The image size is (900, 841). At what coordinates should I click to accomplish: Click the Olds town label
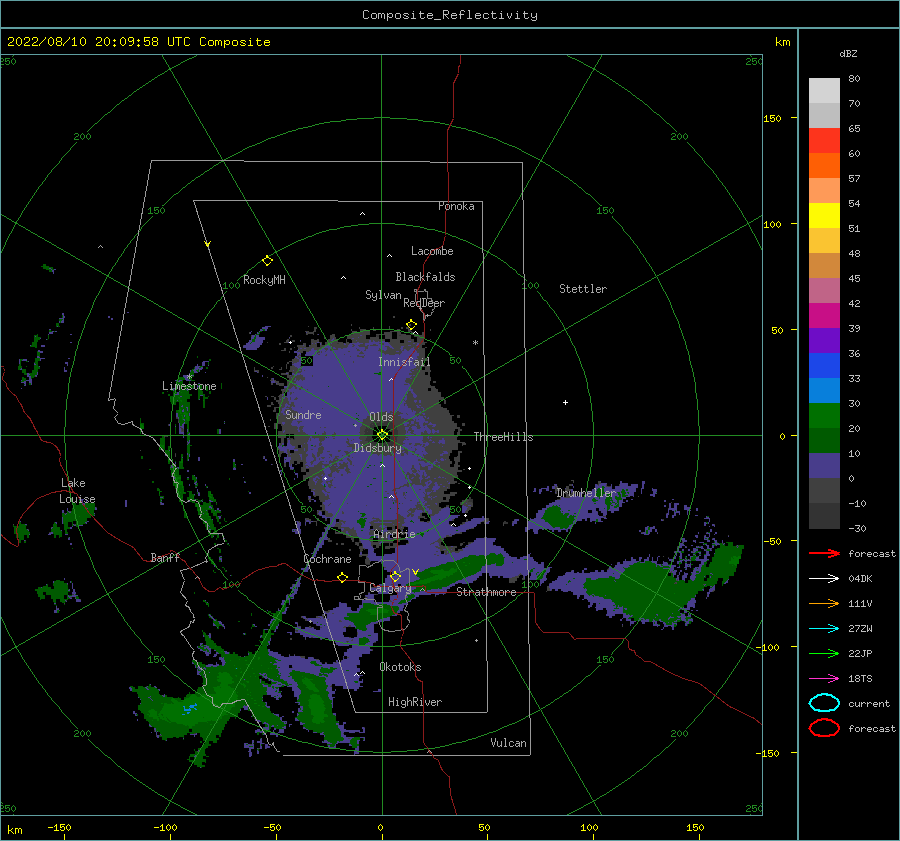coord(381,417)
